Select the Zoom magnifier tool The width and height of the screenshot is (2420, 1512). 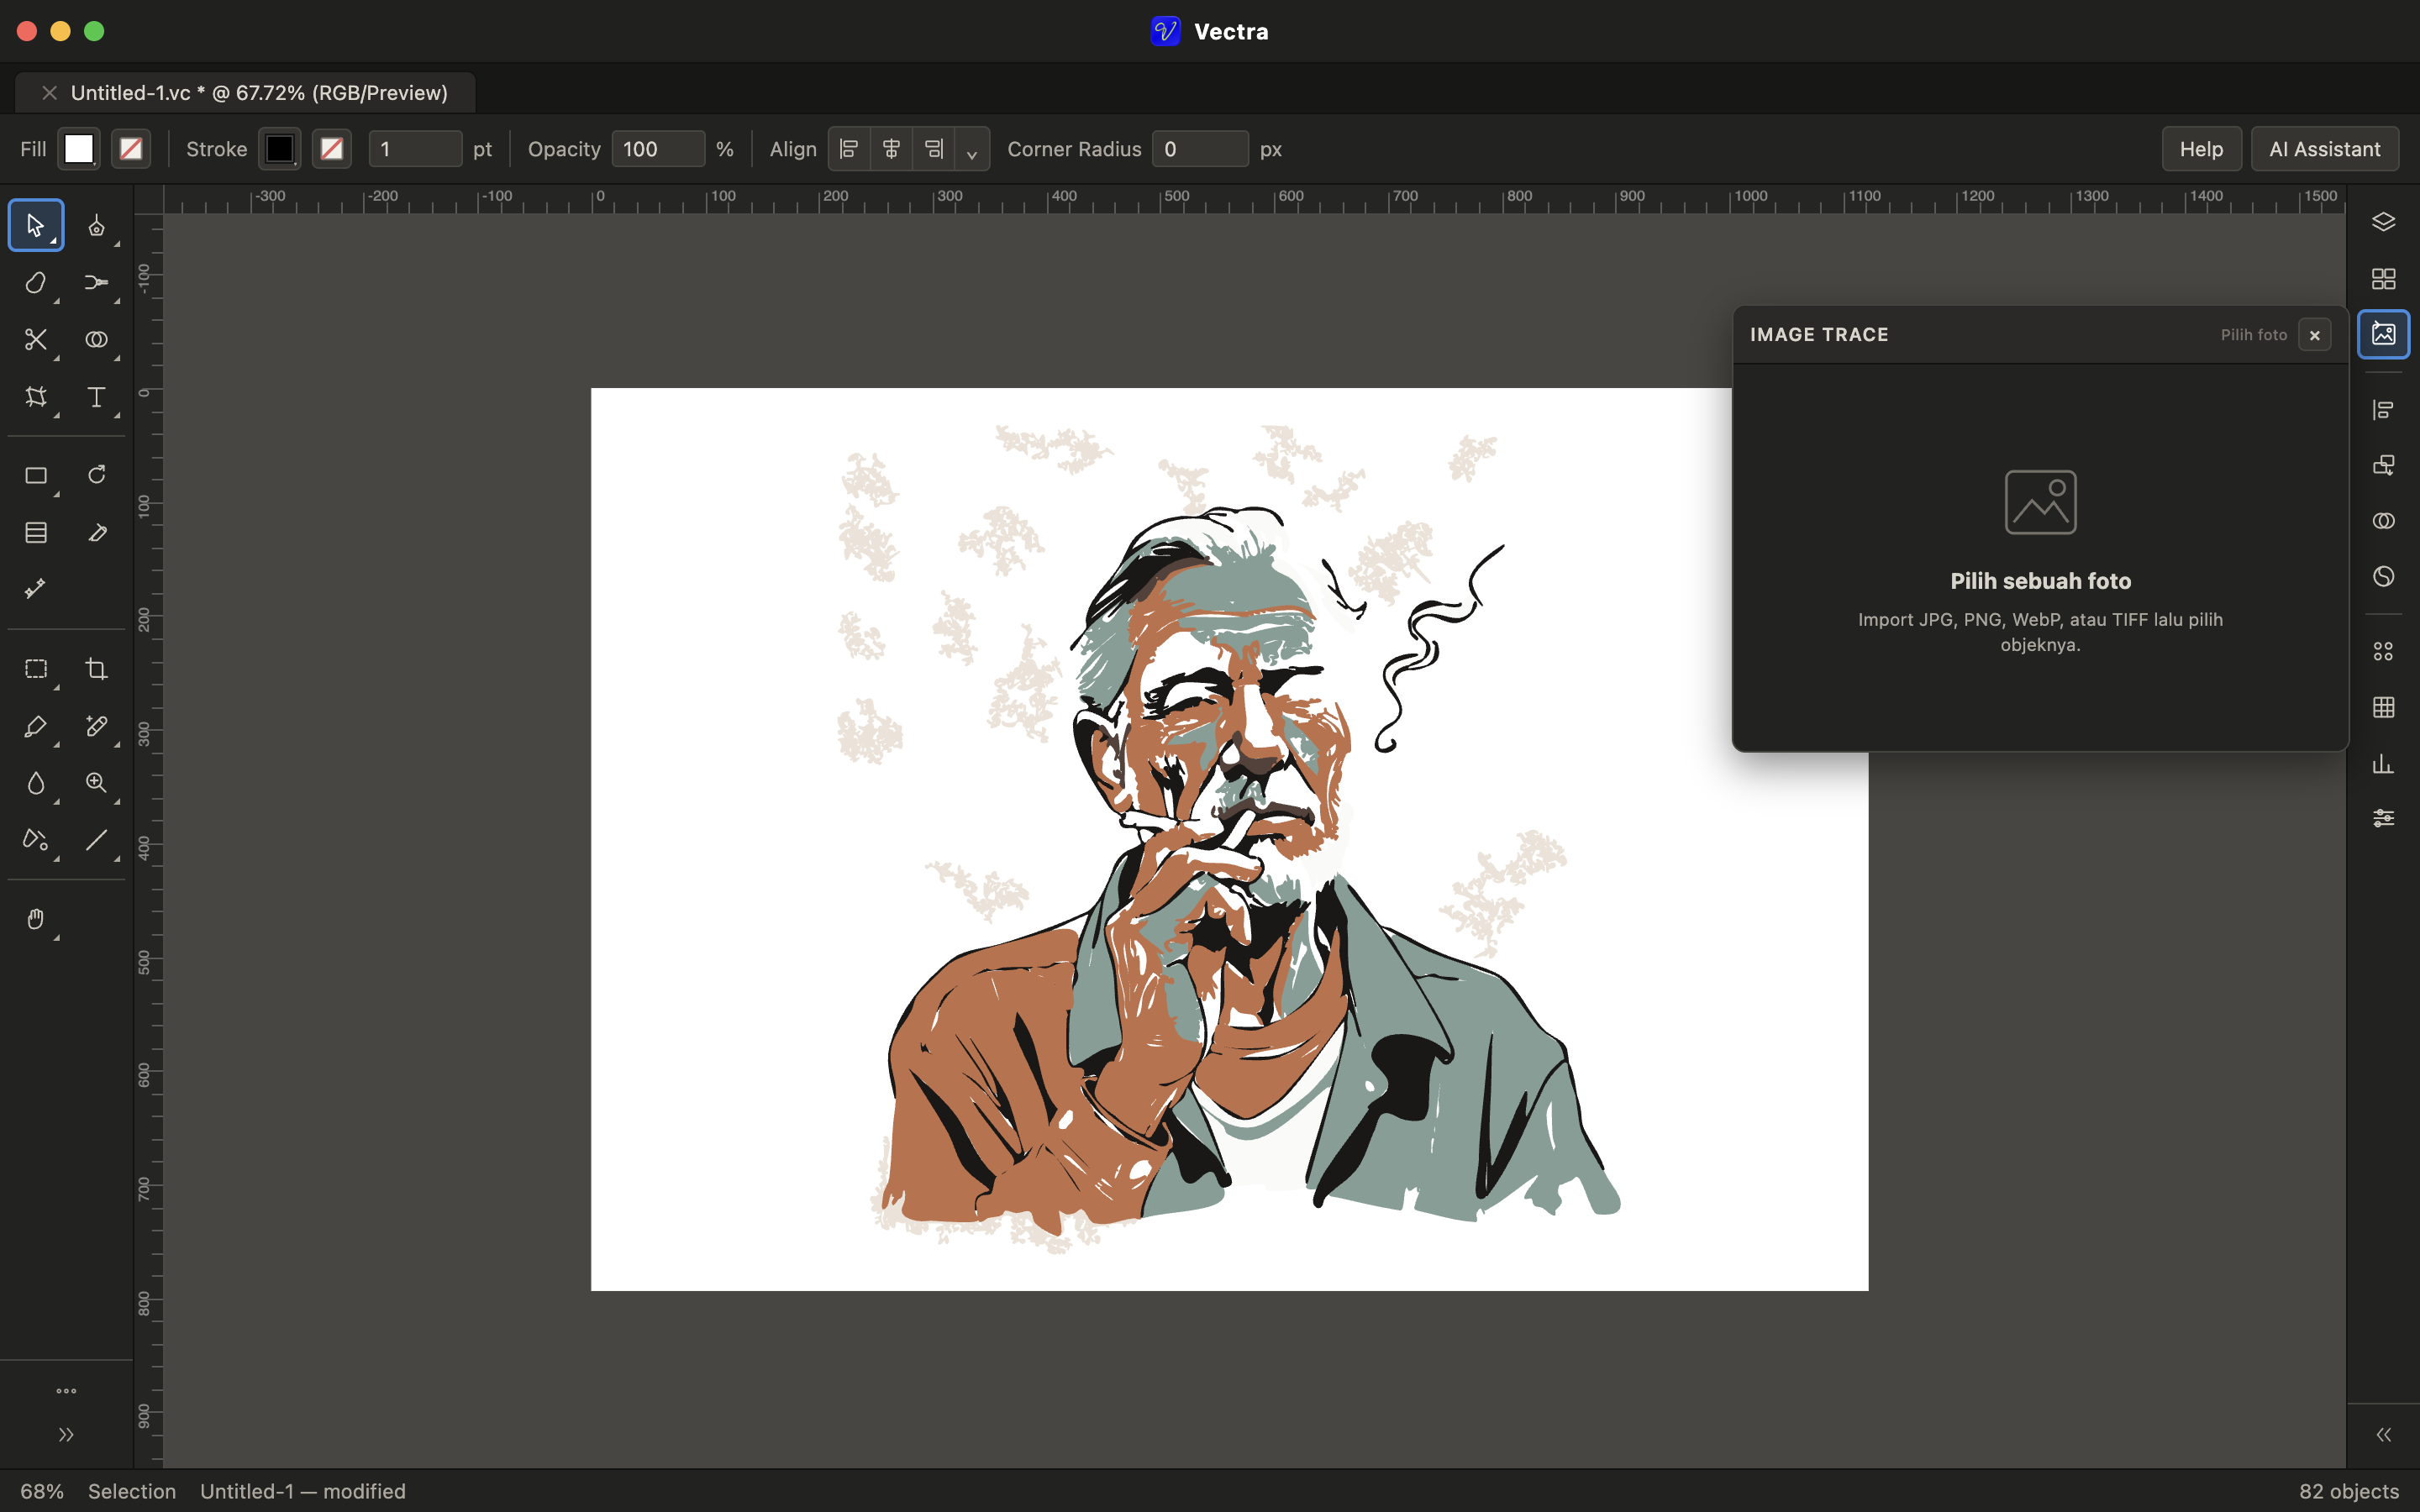[x=96, y=783]
